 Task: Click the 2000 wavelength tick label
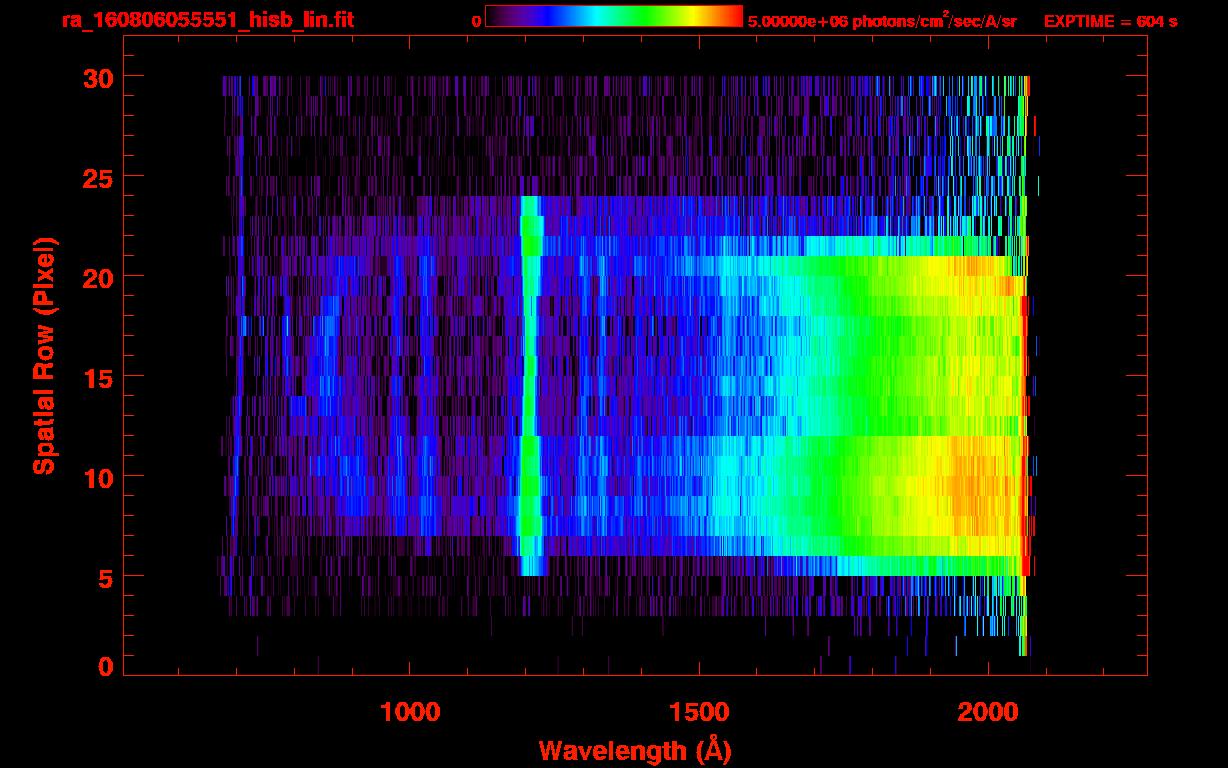pos(988,712)
